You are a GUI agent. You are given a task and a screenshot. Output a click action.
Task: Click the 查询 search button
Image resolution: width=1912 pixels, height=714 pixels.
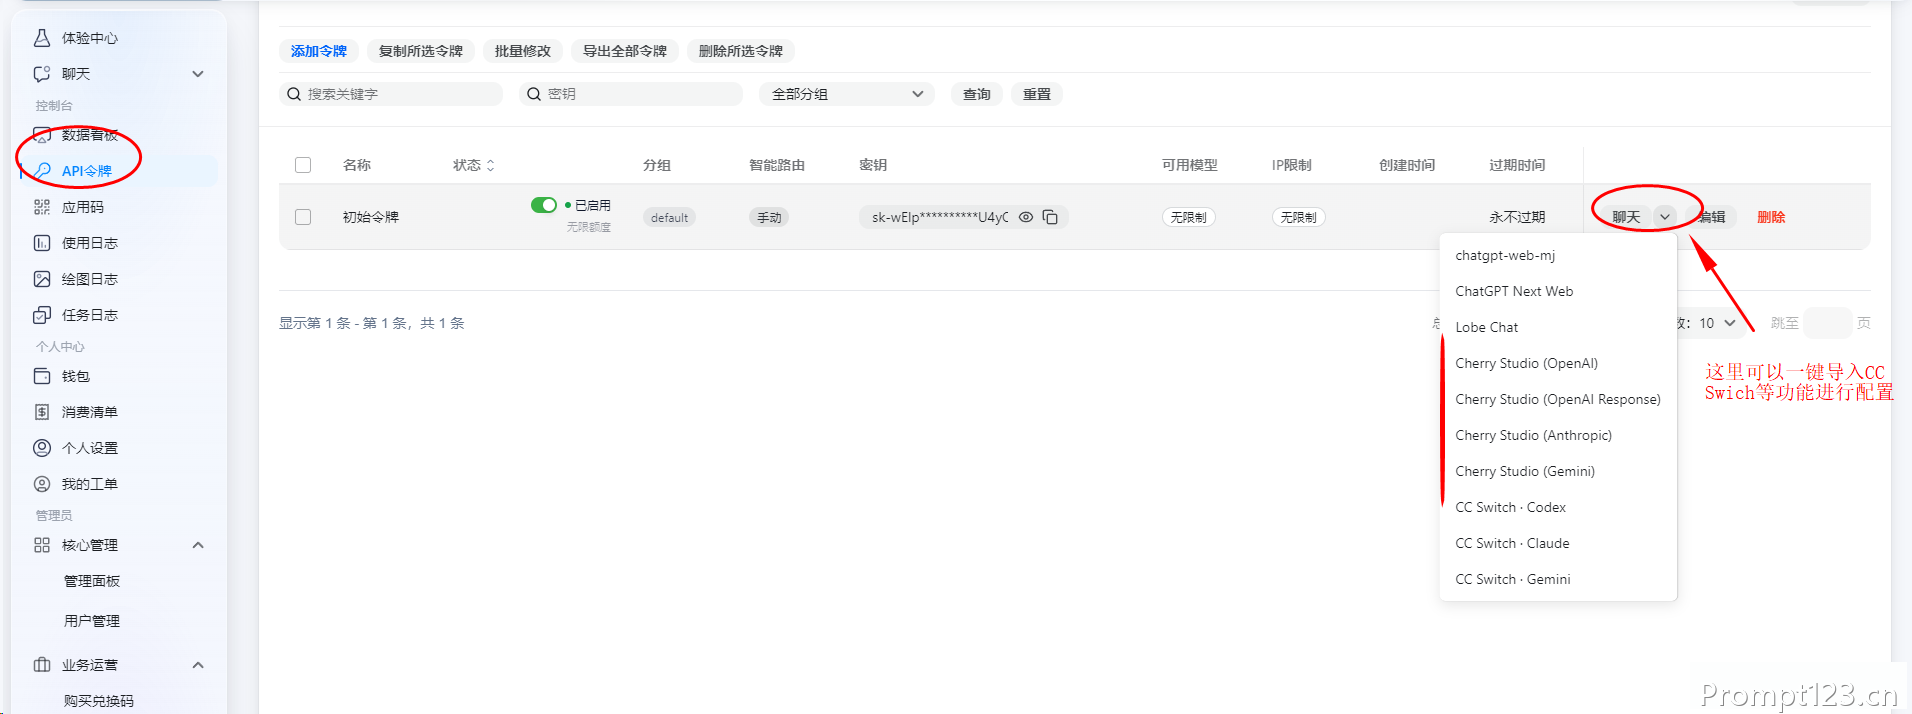coord(977,94)
